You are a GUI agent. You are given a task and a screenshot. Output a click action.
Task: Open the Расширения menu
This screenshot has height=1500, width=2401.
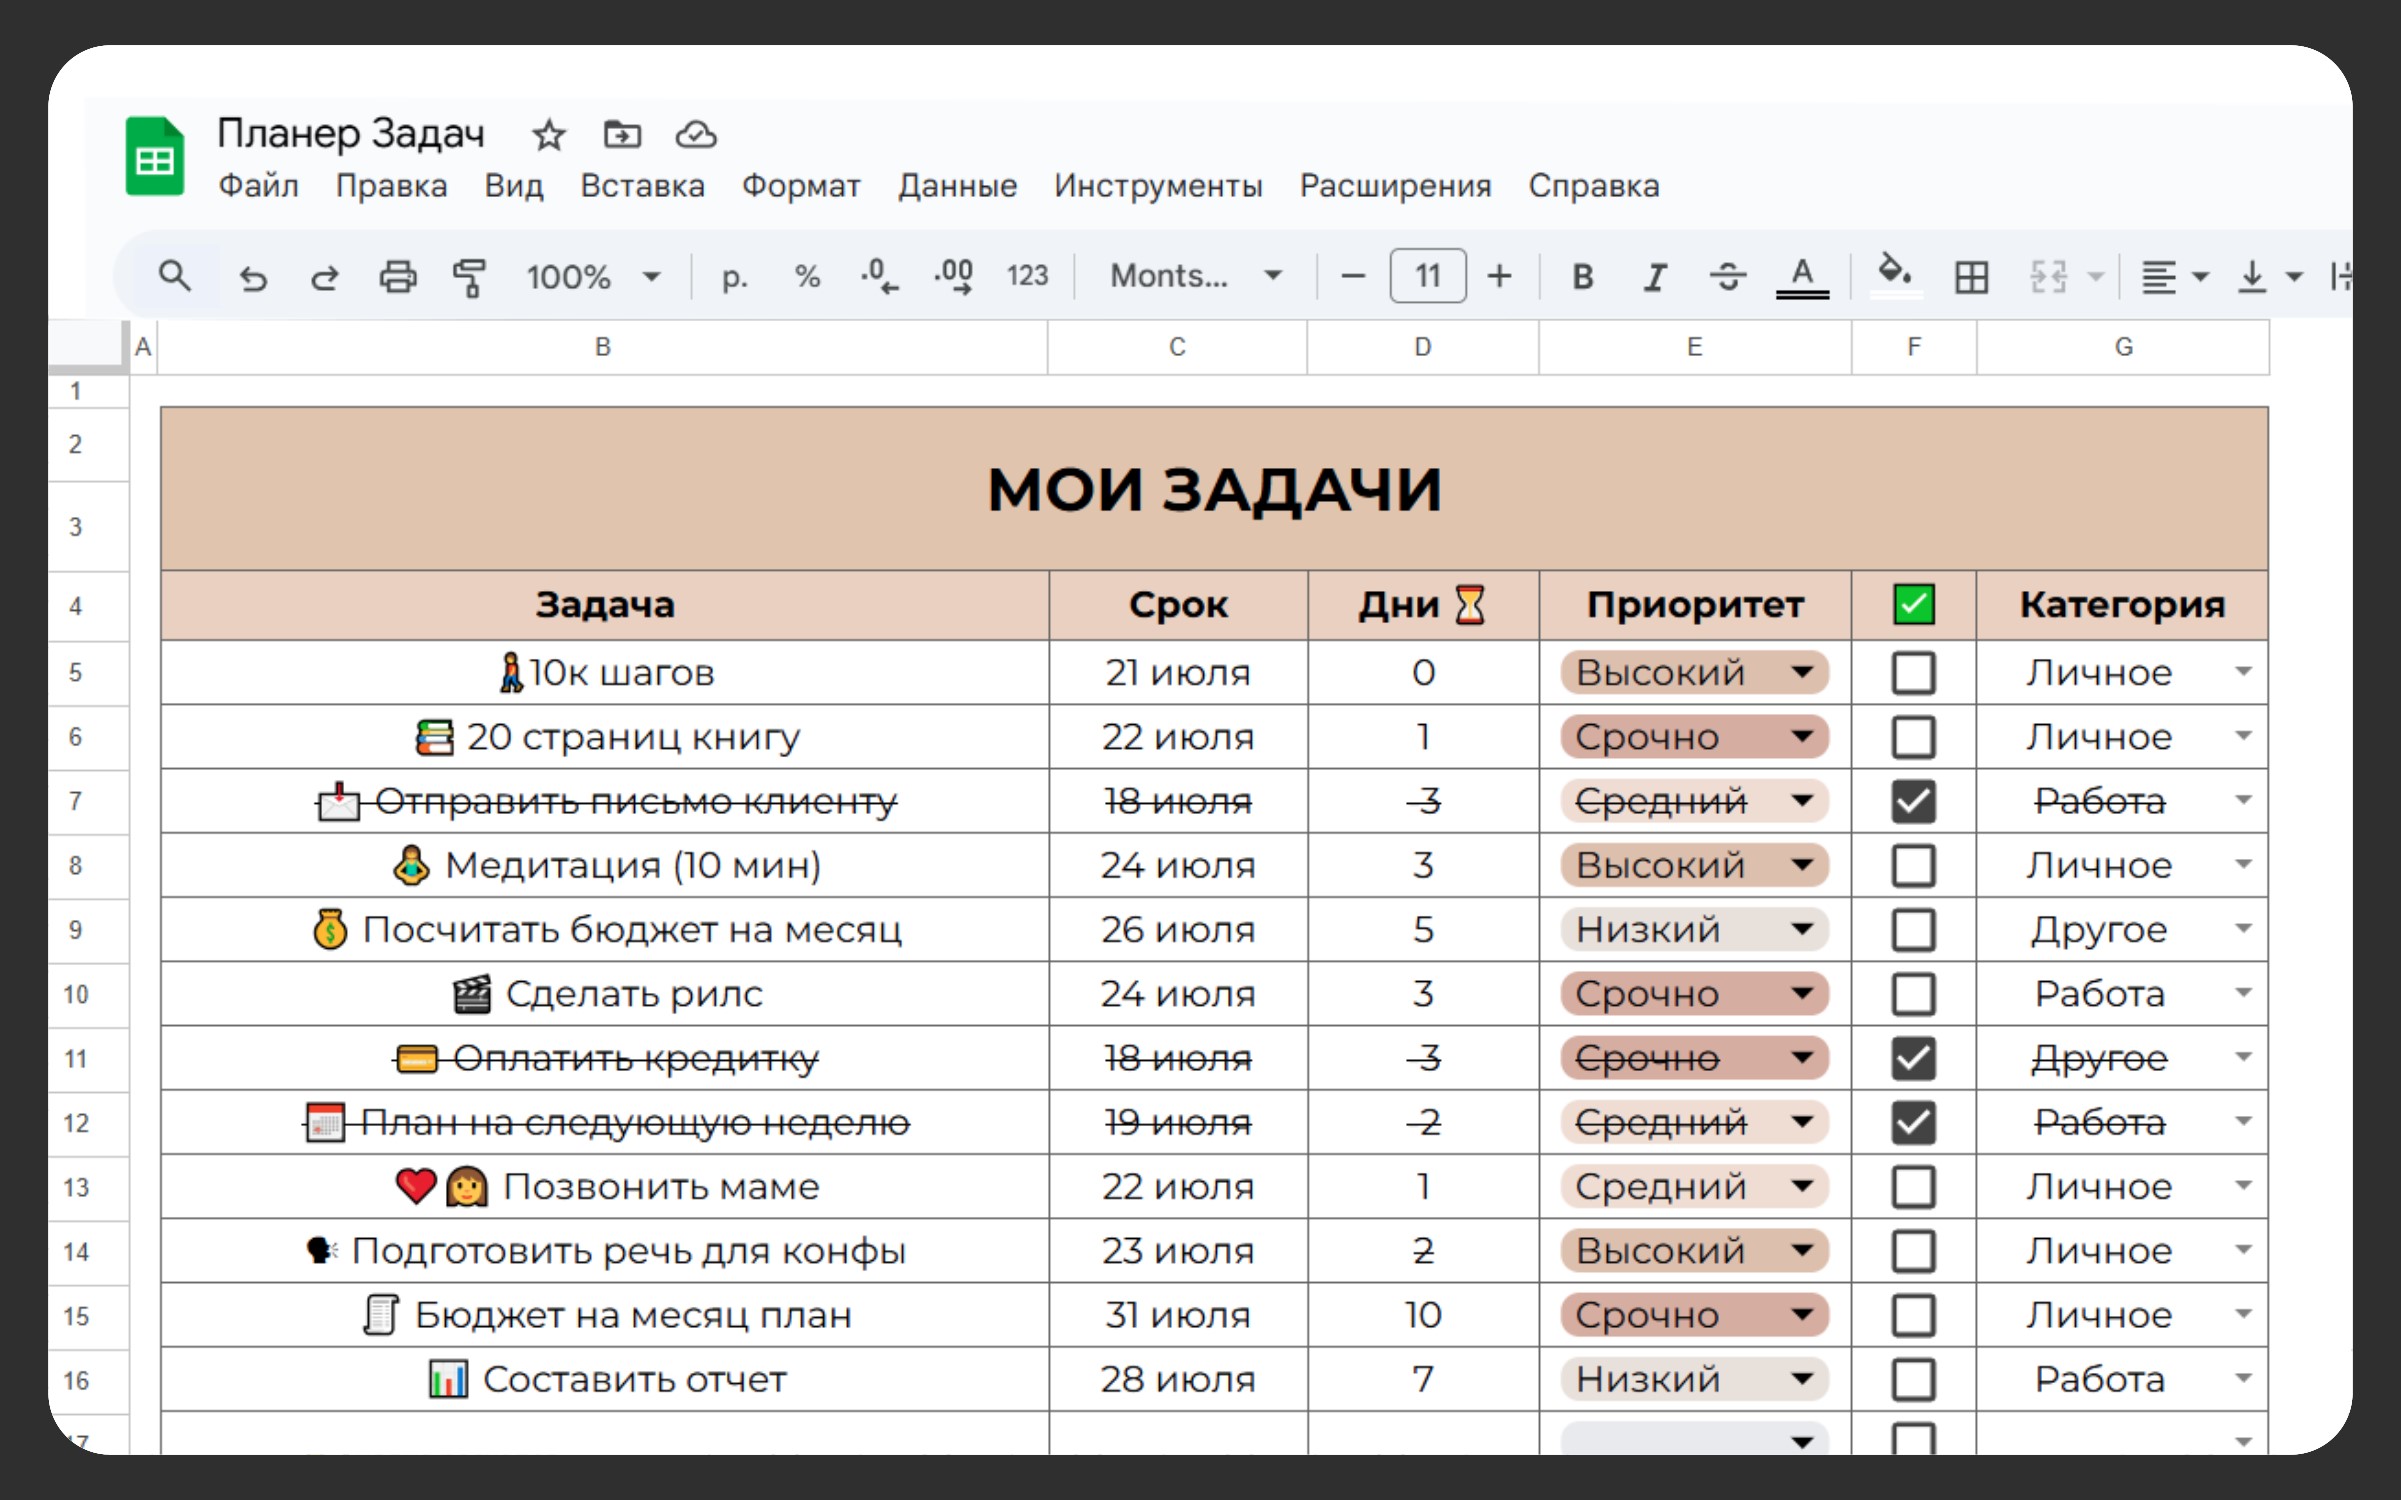click(1395, 186)
